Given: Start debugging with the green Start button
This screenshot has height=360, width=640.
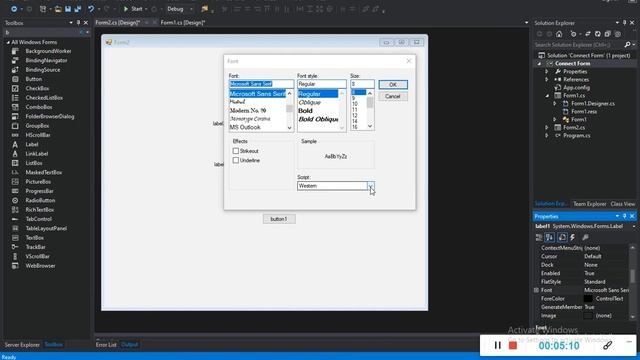Looking at the screenshot, I should (x=133, y=9).
